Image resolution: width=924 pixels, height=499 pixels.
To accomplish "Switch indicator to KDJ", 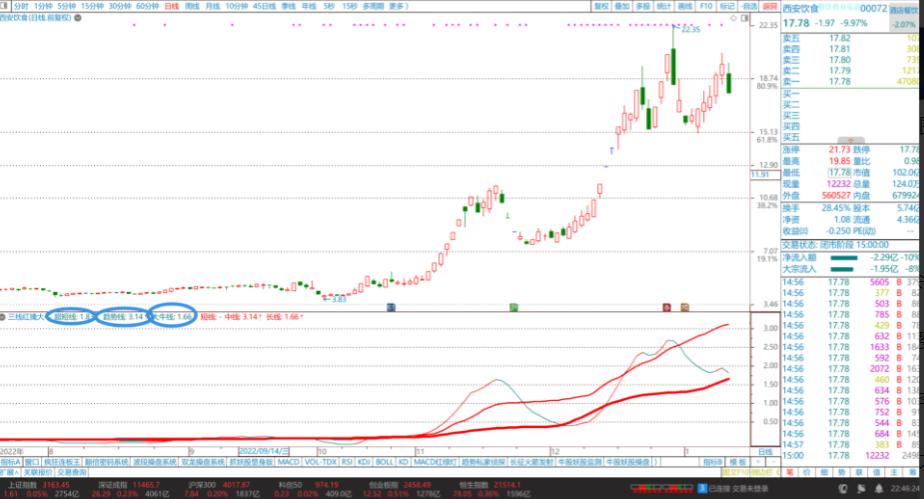I will (x=364, y=462).
